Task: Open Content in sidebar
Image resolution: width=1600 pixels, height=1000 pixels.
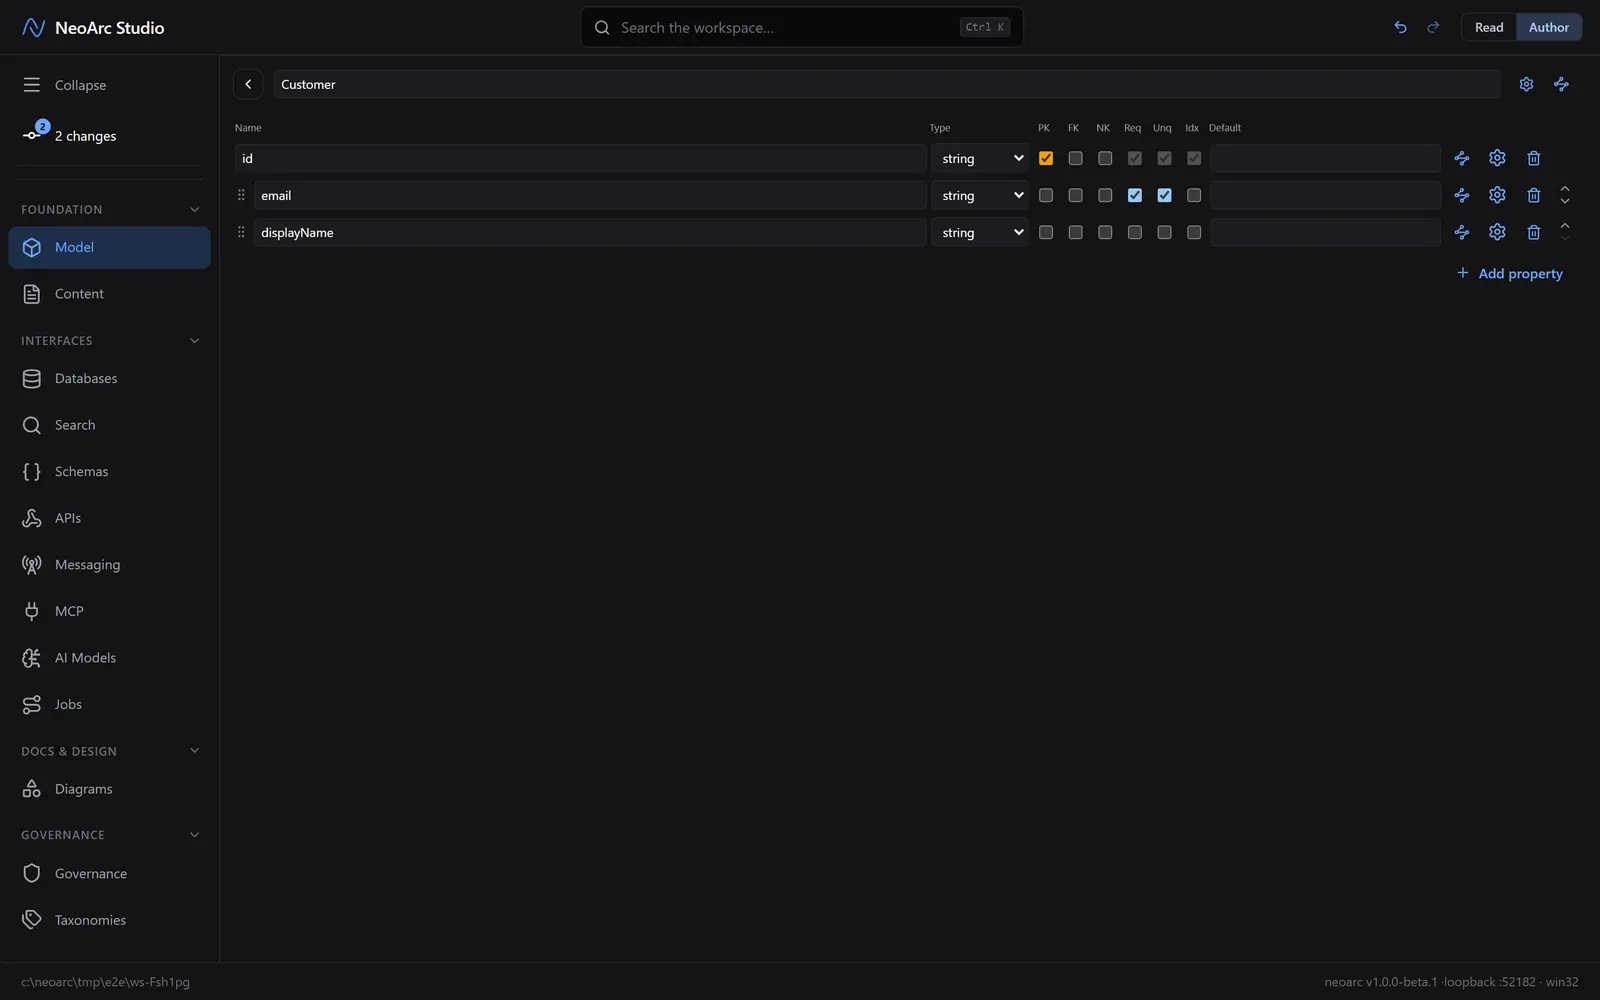Action: (x=109, y=294)
